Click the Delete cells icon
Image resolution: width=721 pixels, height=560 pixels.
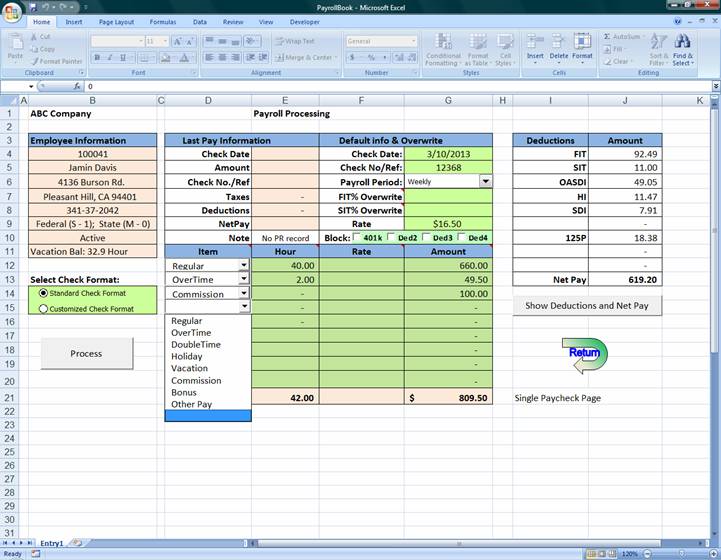tap(559, 43)
